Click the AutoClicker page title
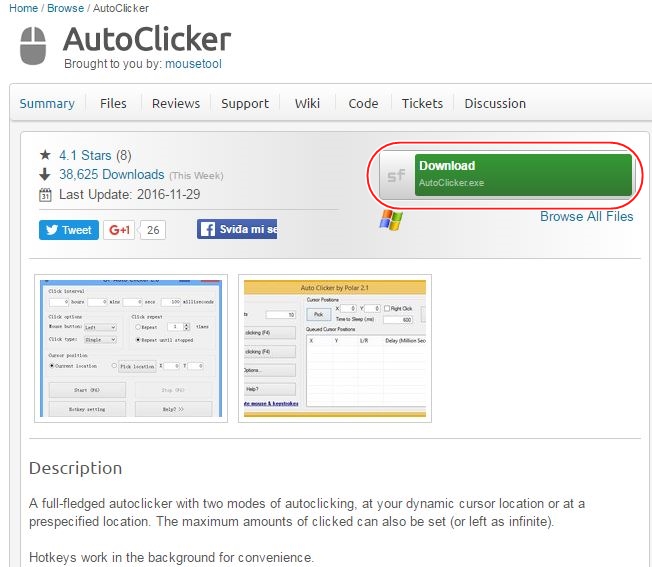The height and width of the screenshot is (567, 652). point(147,39)
